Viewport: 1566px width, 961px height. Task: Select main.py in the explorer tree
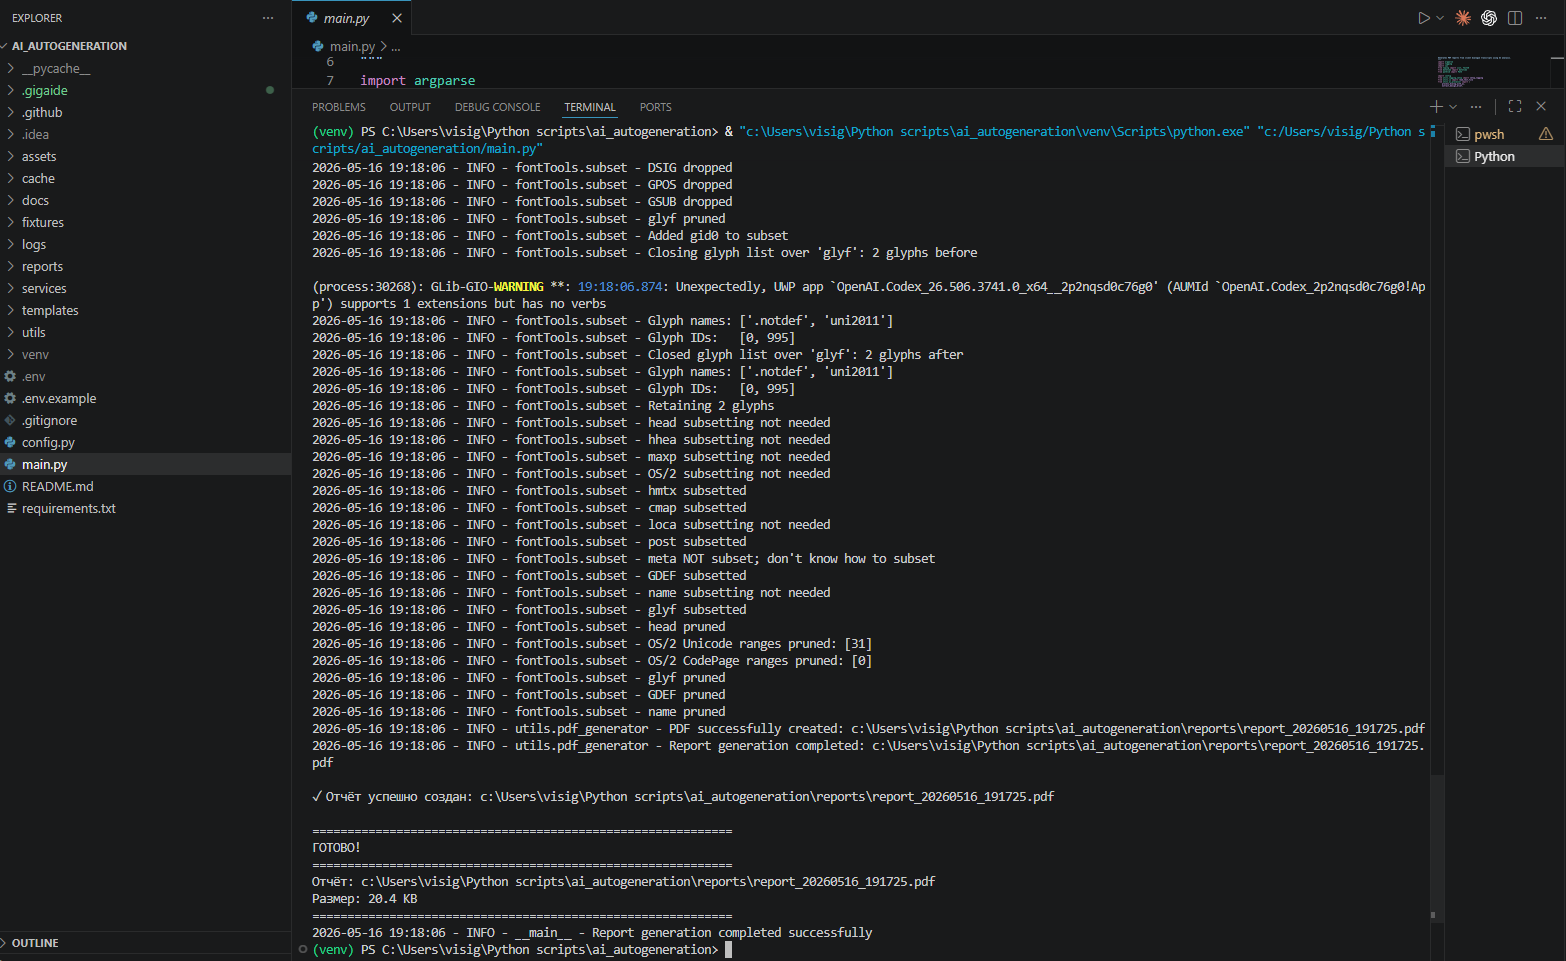(x=145, y=464)
